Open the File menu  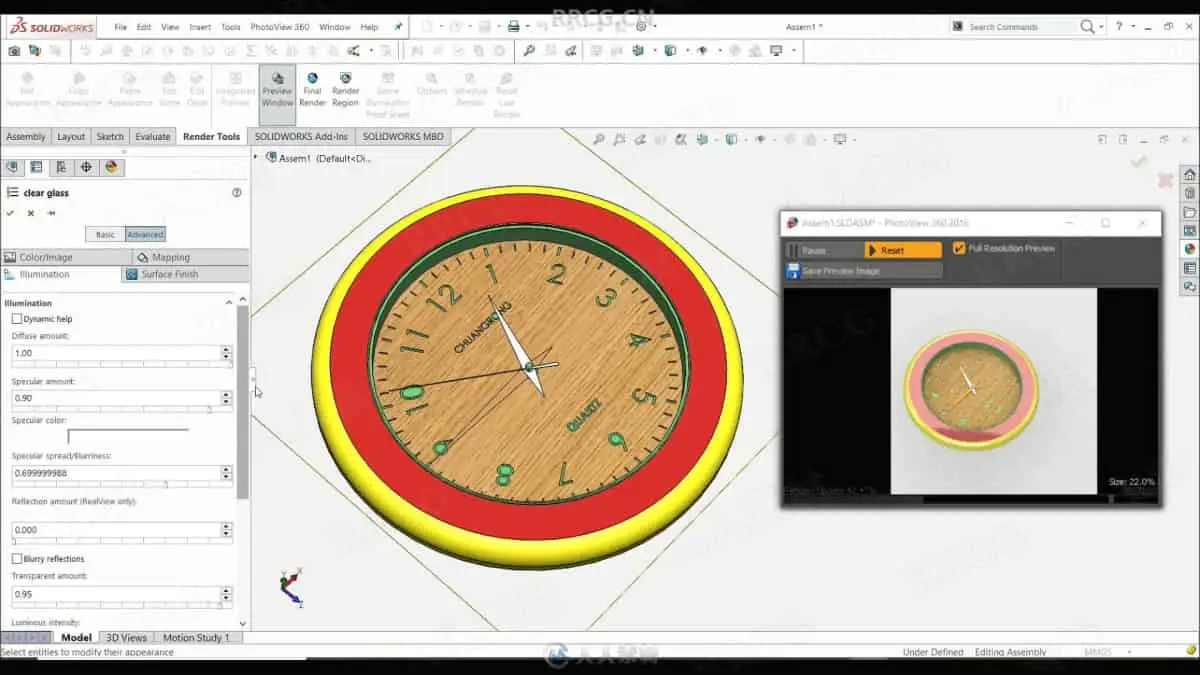[120, 27]
